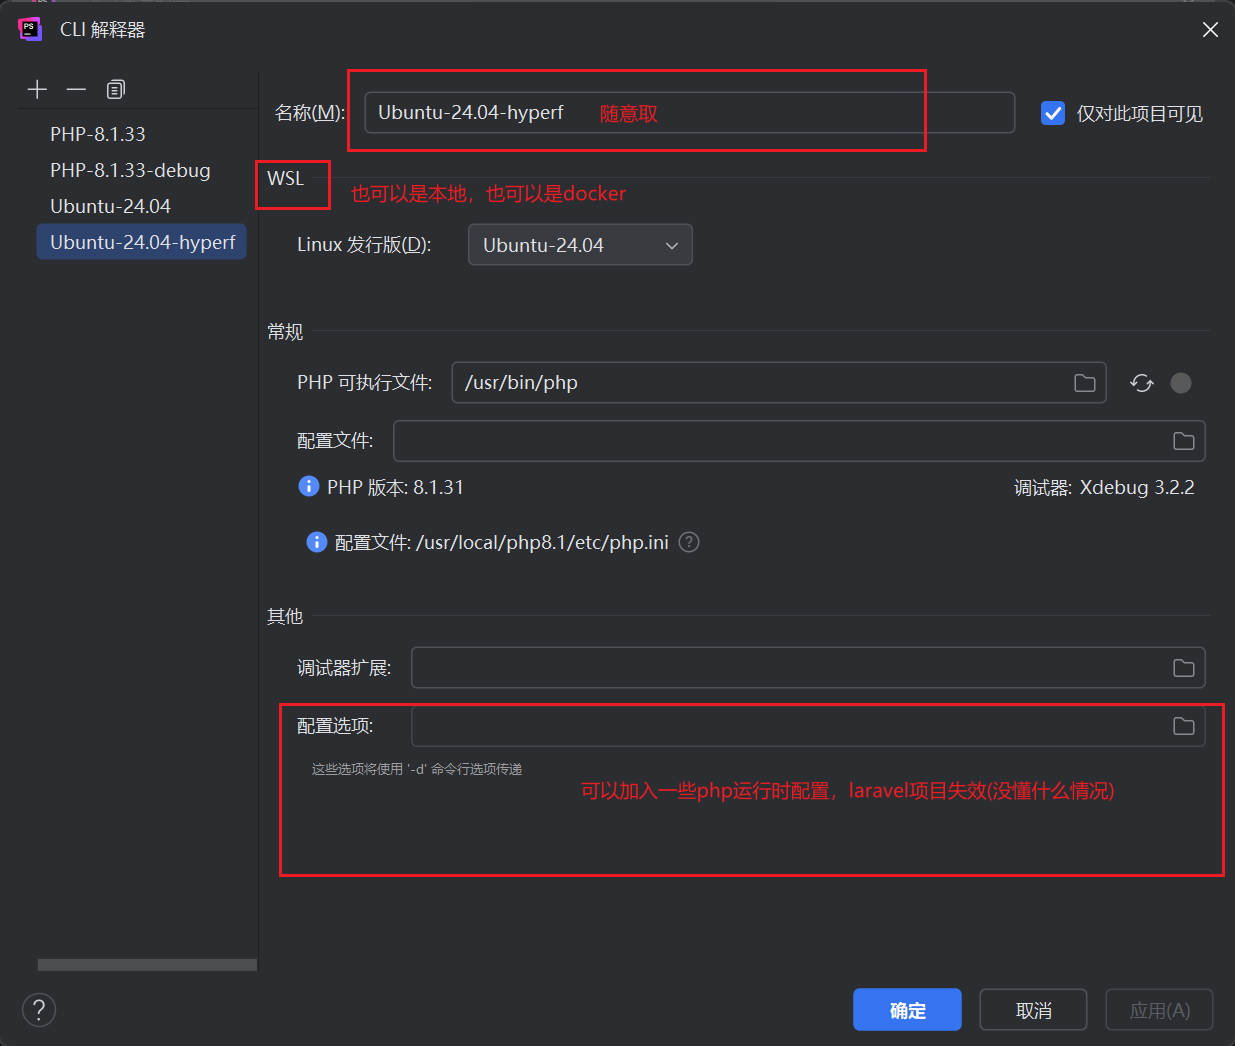Click 应用(A) button

click(1160, 1010)
